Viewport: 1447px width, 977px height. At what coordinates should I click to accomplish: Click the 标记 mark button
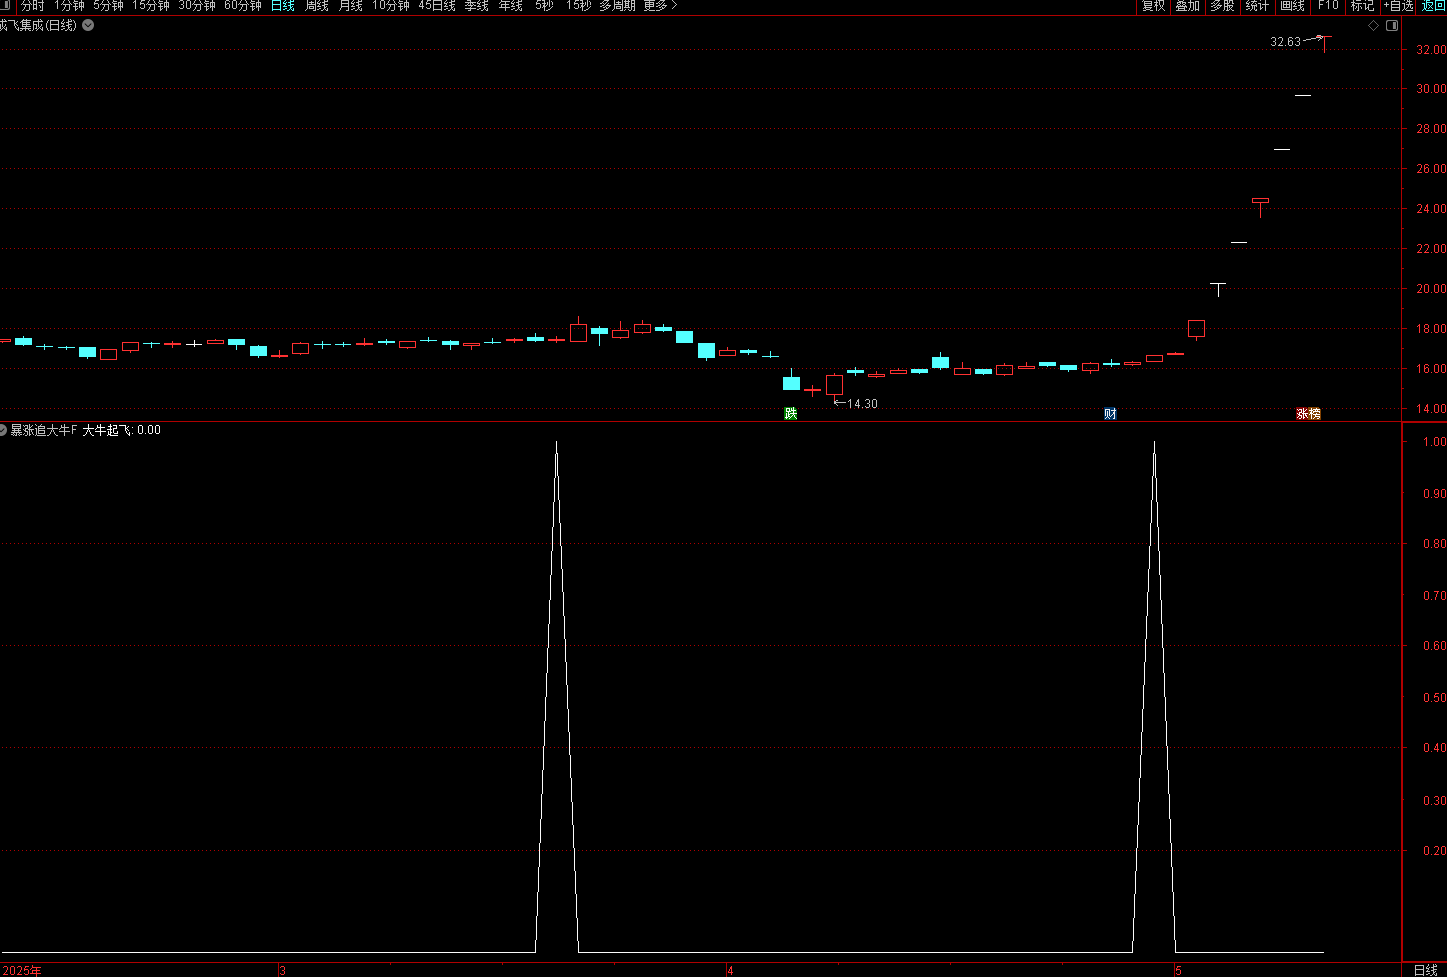pyautogui.click(x=1362, y=6)
